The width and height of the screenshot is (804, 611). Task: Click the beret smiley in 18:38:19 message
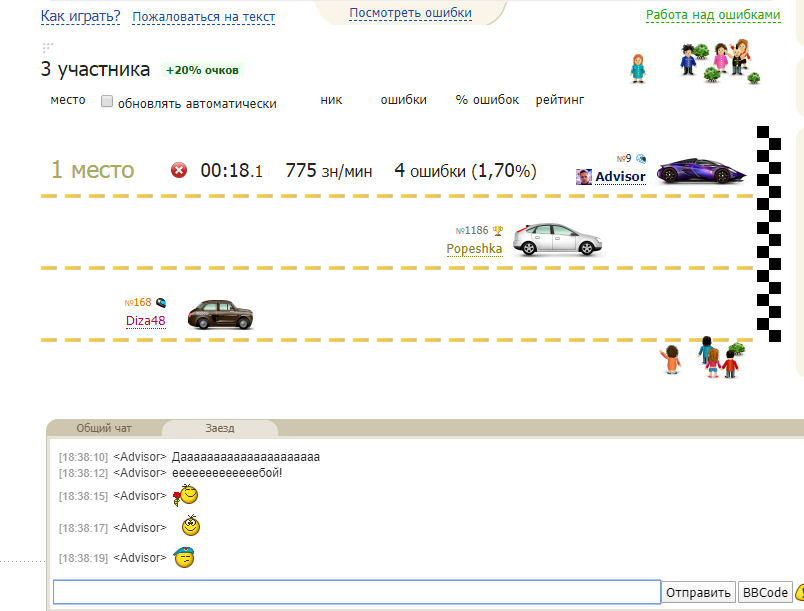(x=184, y=557)
